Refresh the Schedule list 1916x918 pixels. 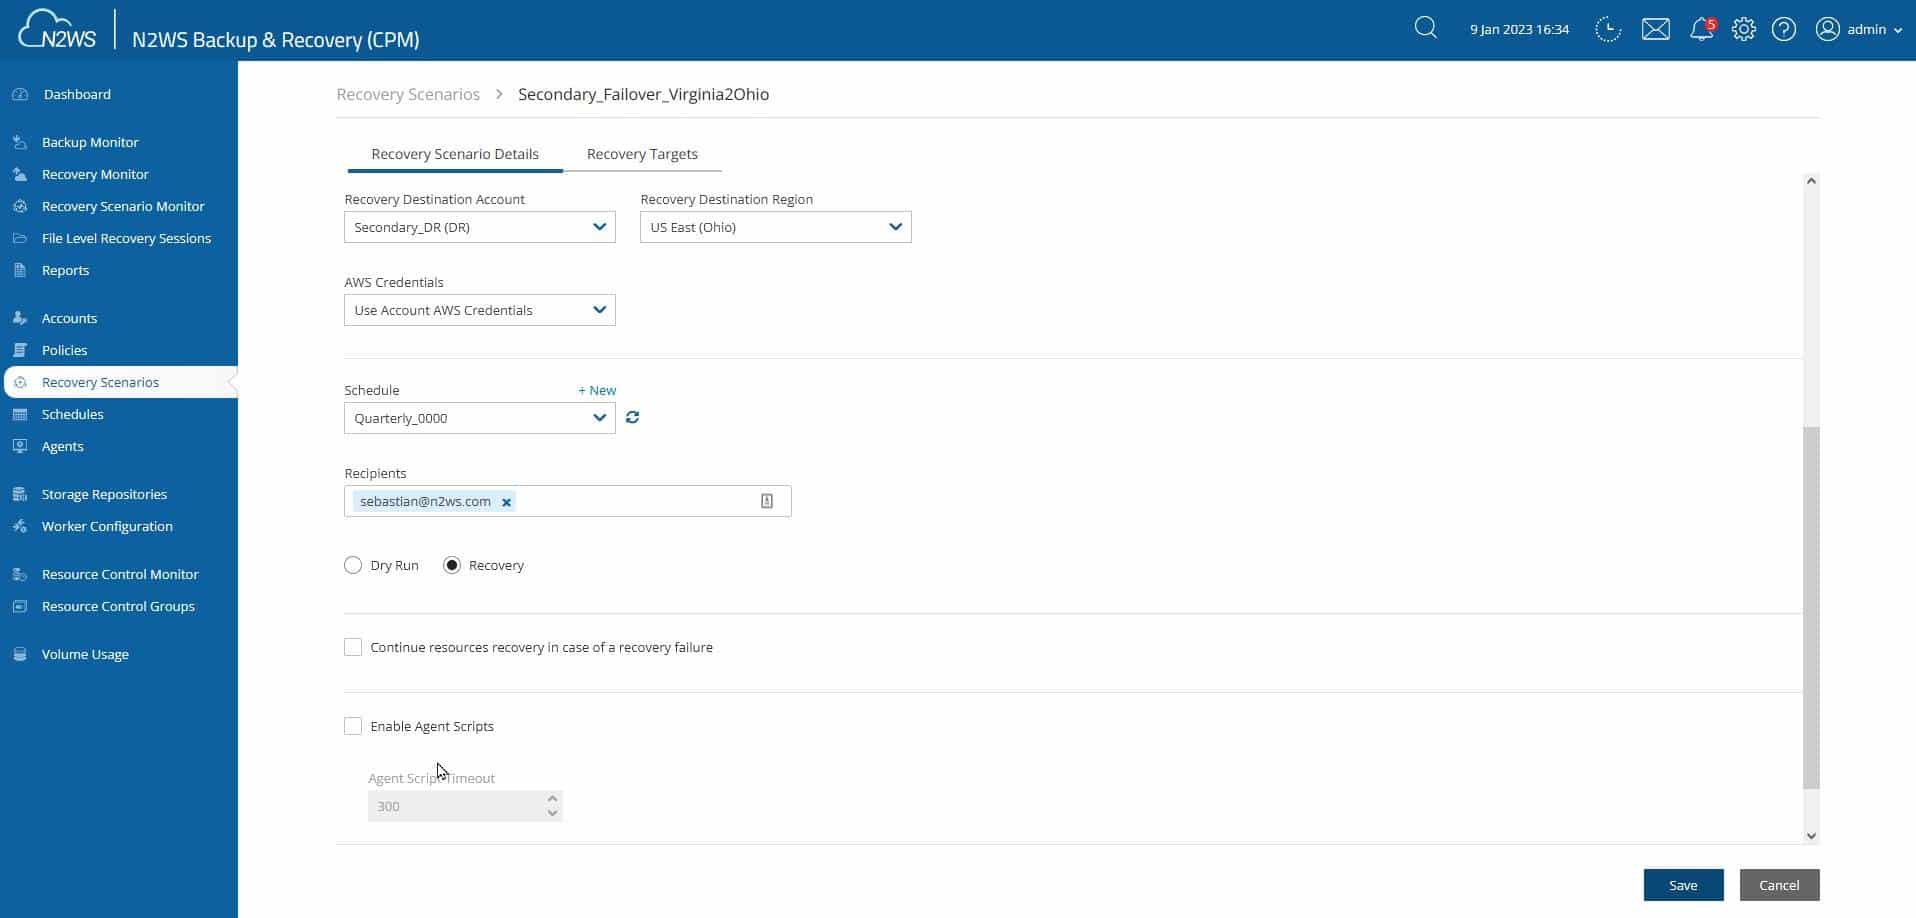(x=632, y=417)
